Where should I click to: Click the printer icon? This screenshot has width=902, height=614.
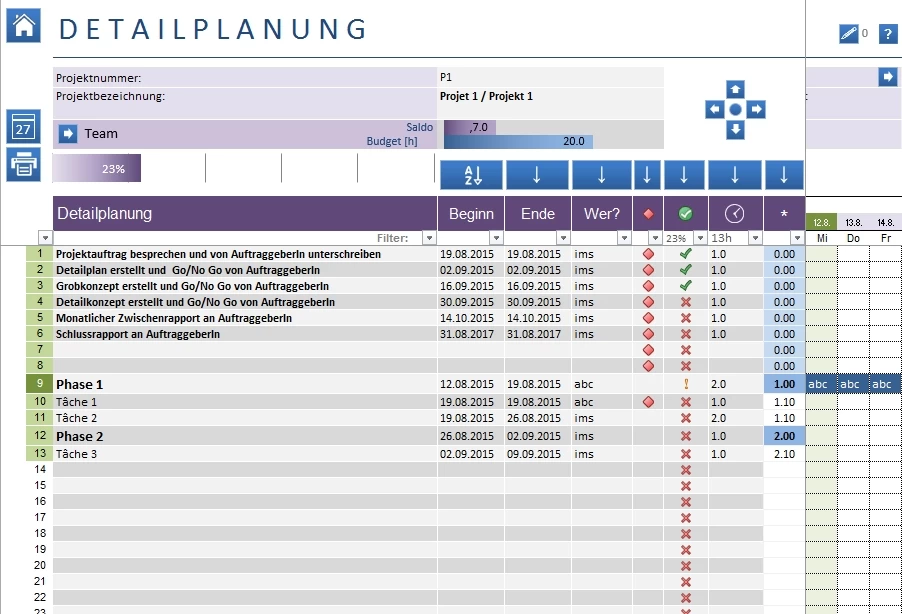click(23, 164)
